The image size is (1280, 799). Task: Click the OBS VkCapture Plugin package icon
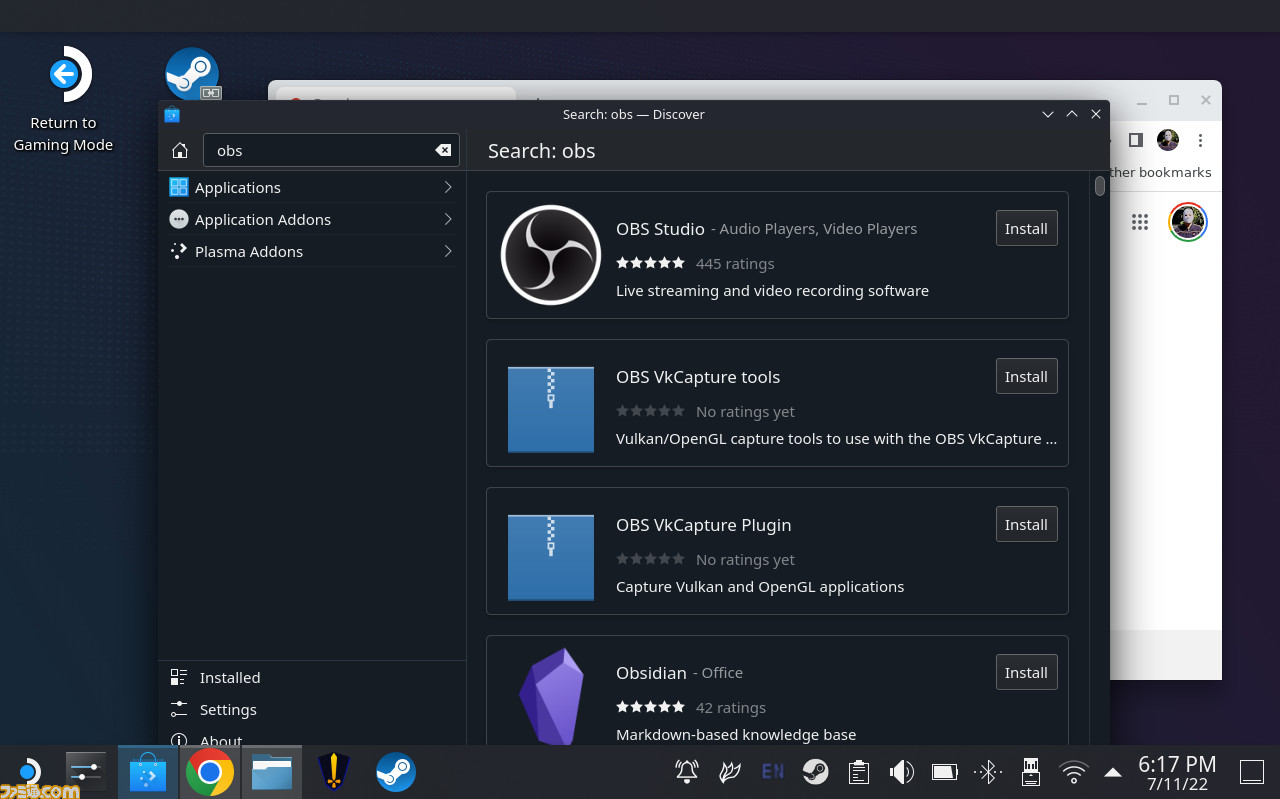551,557
